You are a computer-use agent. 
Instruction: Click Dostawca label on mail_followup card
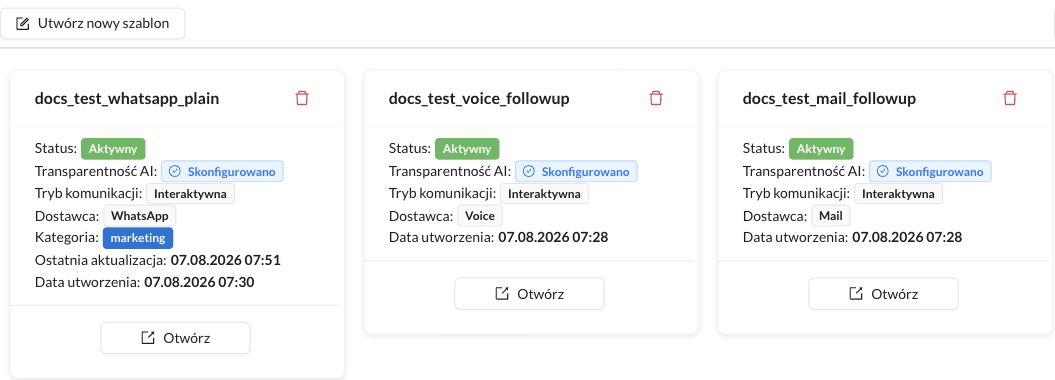click(775, 216)
